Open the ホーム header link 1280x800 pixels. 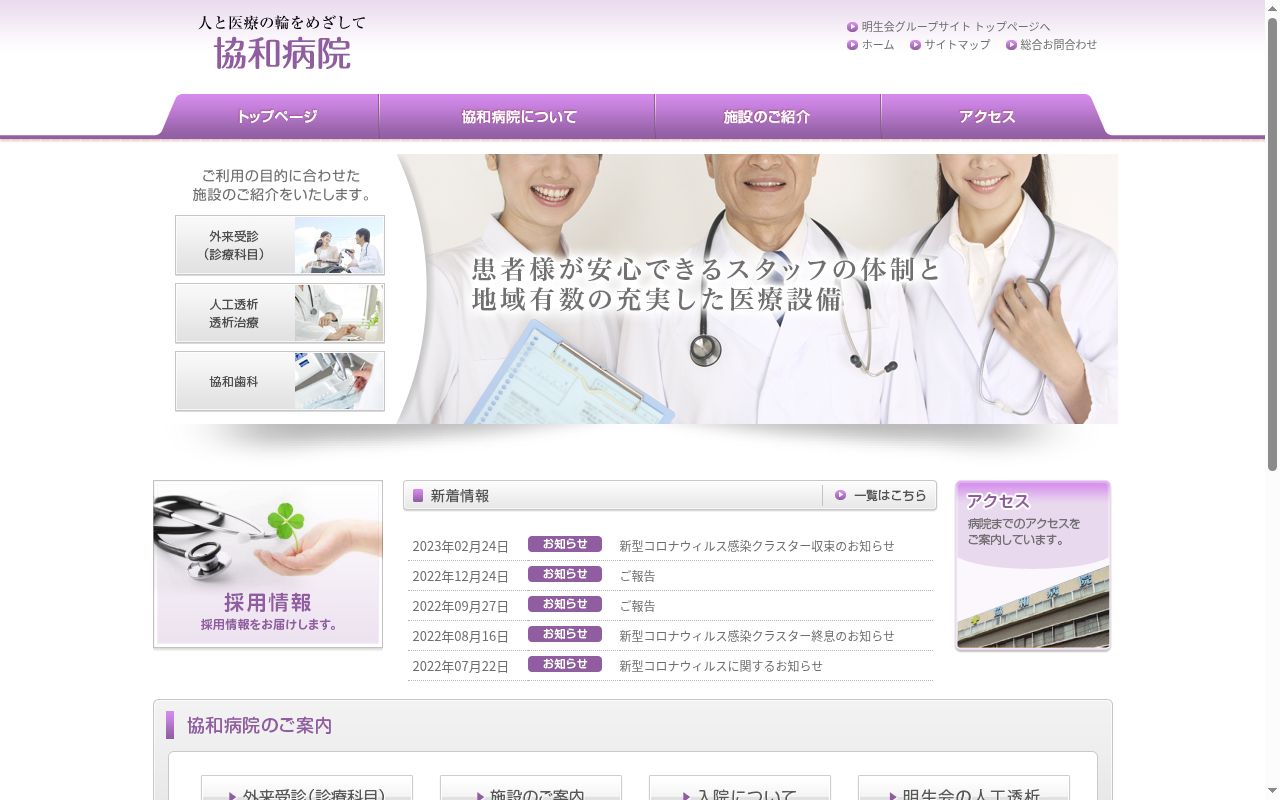pos(878,45)
